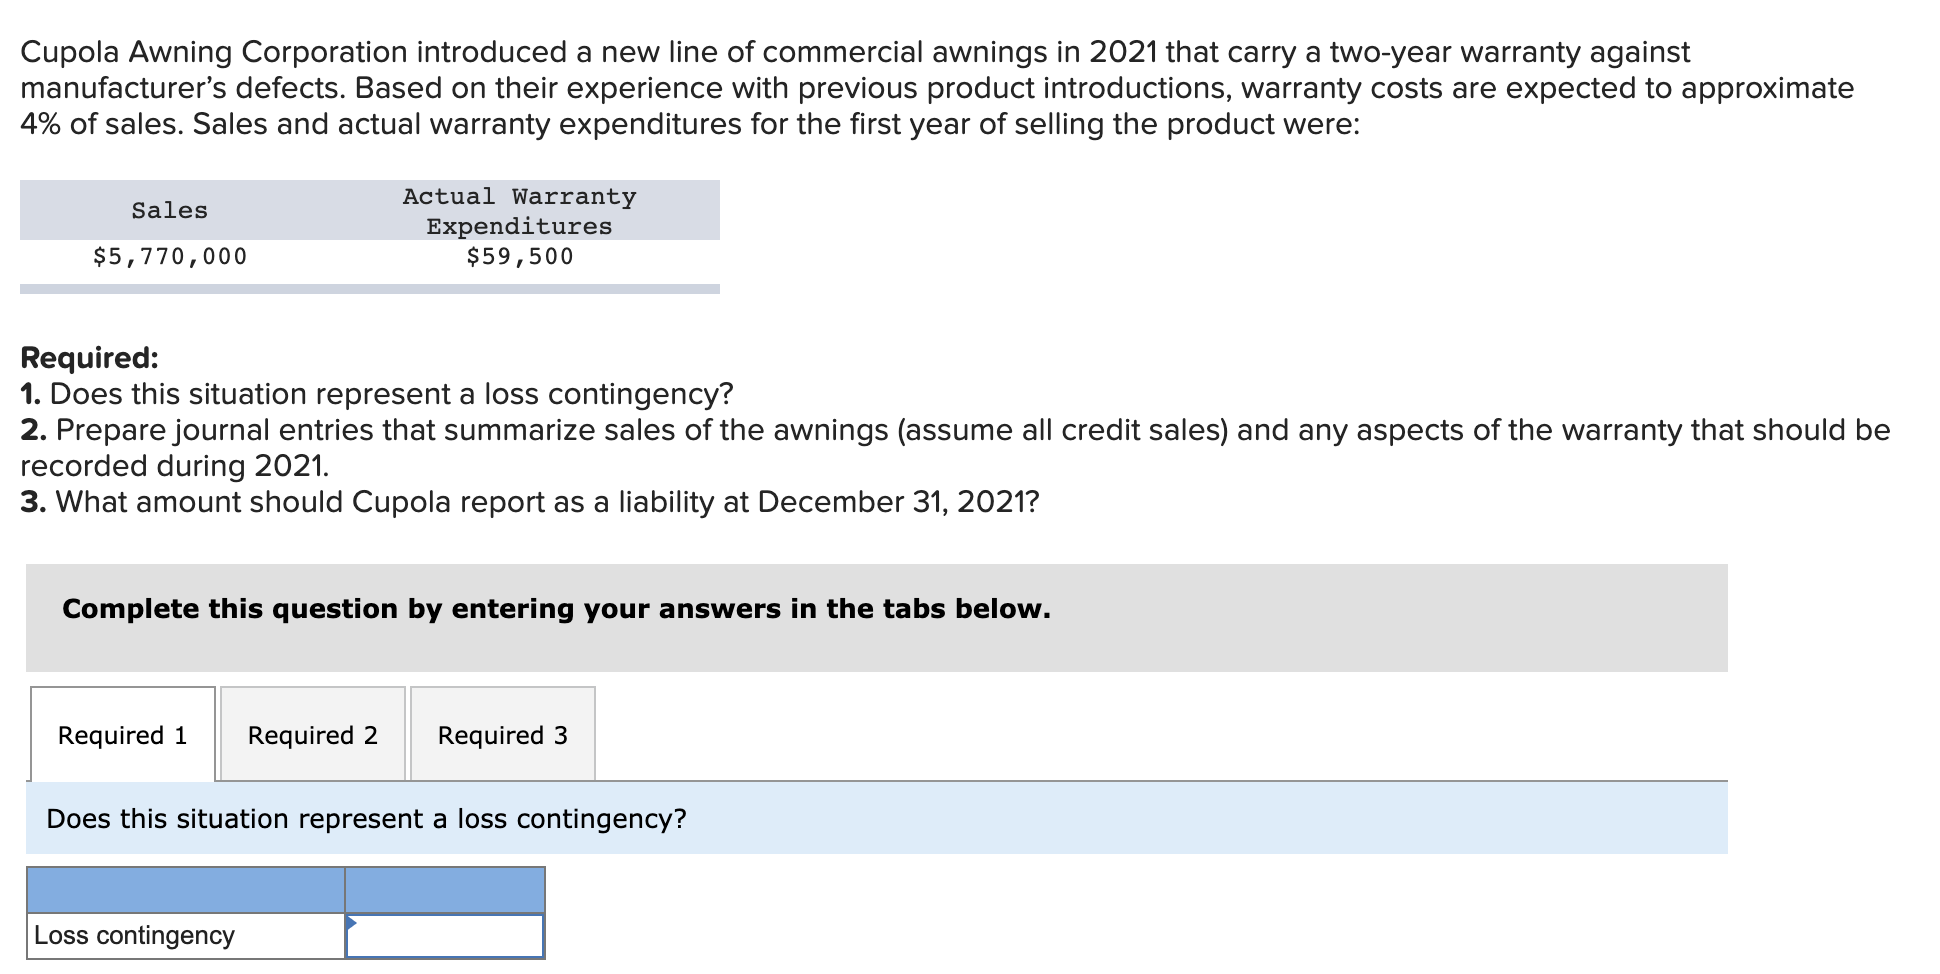Select the loss contingency question prompt
The height and width of the screenshot is (974, 1940).
click(x=366, y=818)
